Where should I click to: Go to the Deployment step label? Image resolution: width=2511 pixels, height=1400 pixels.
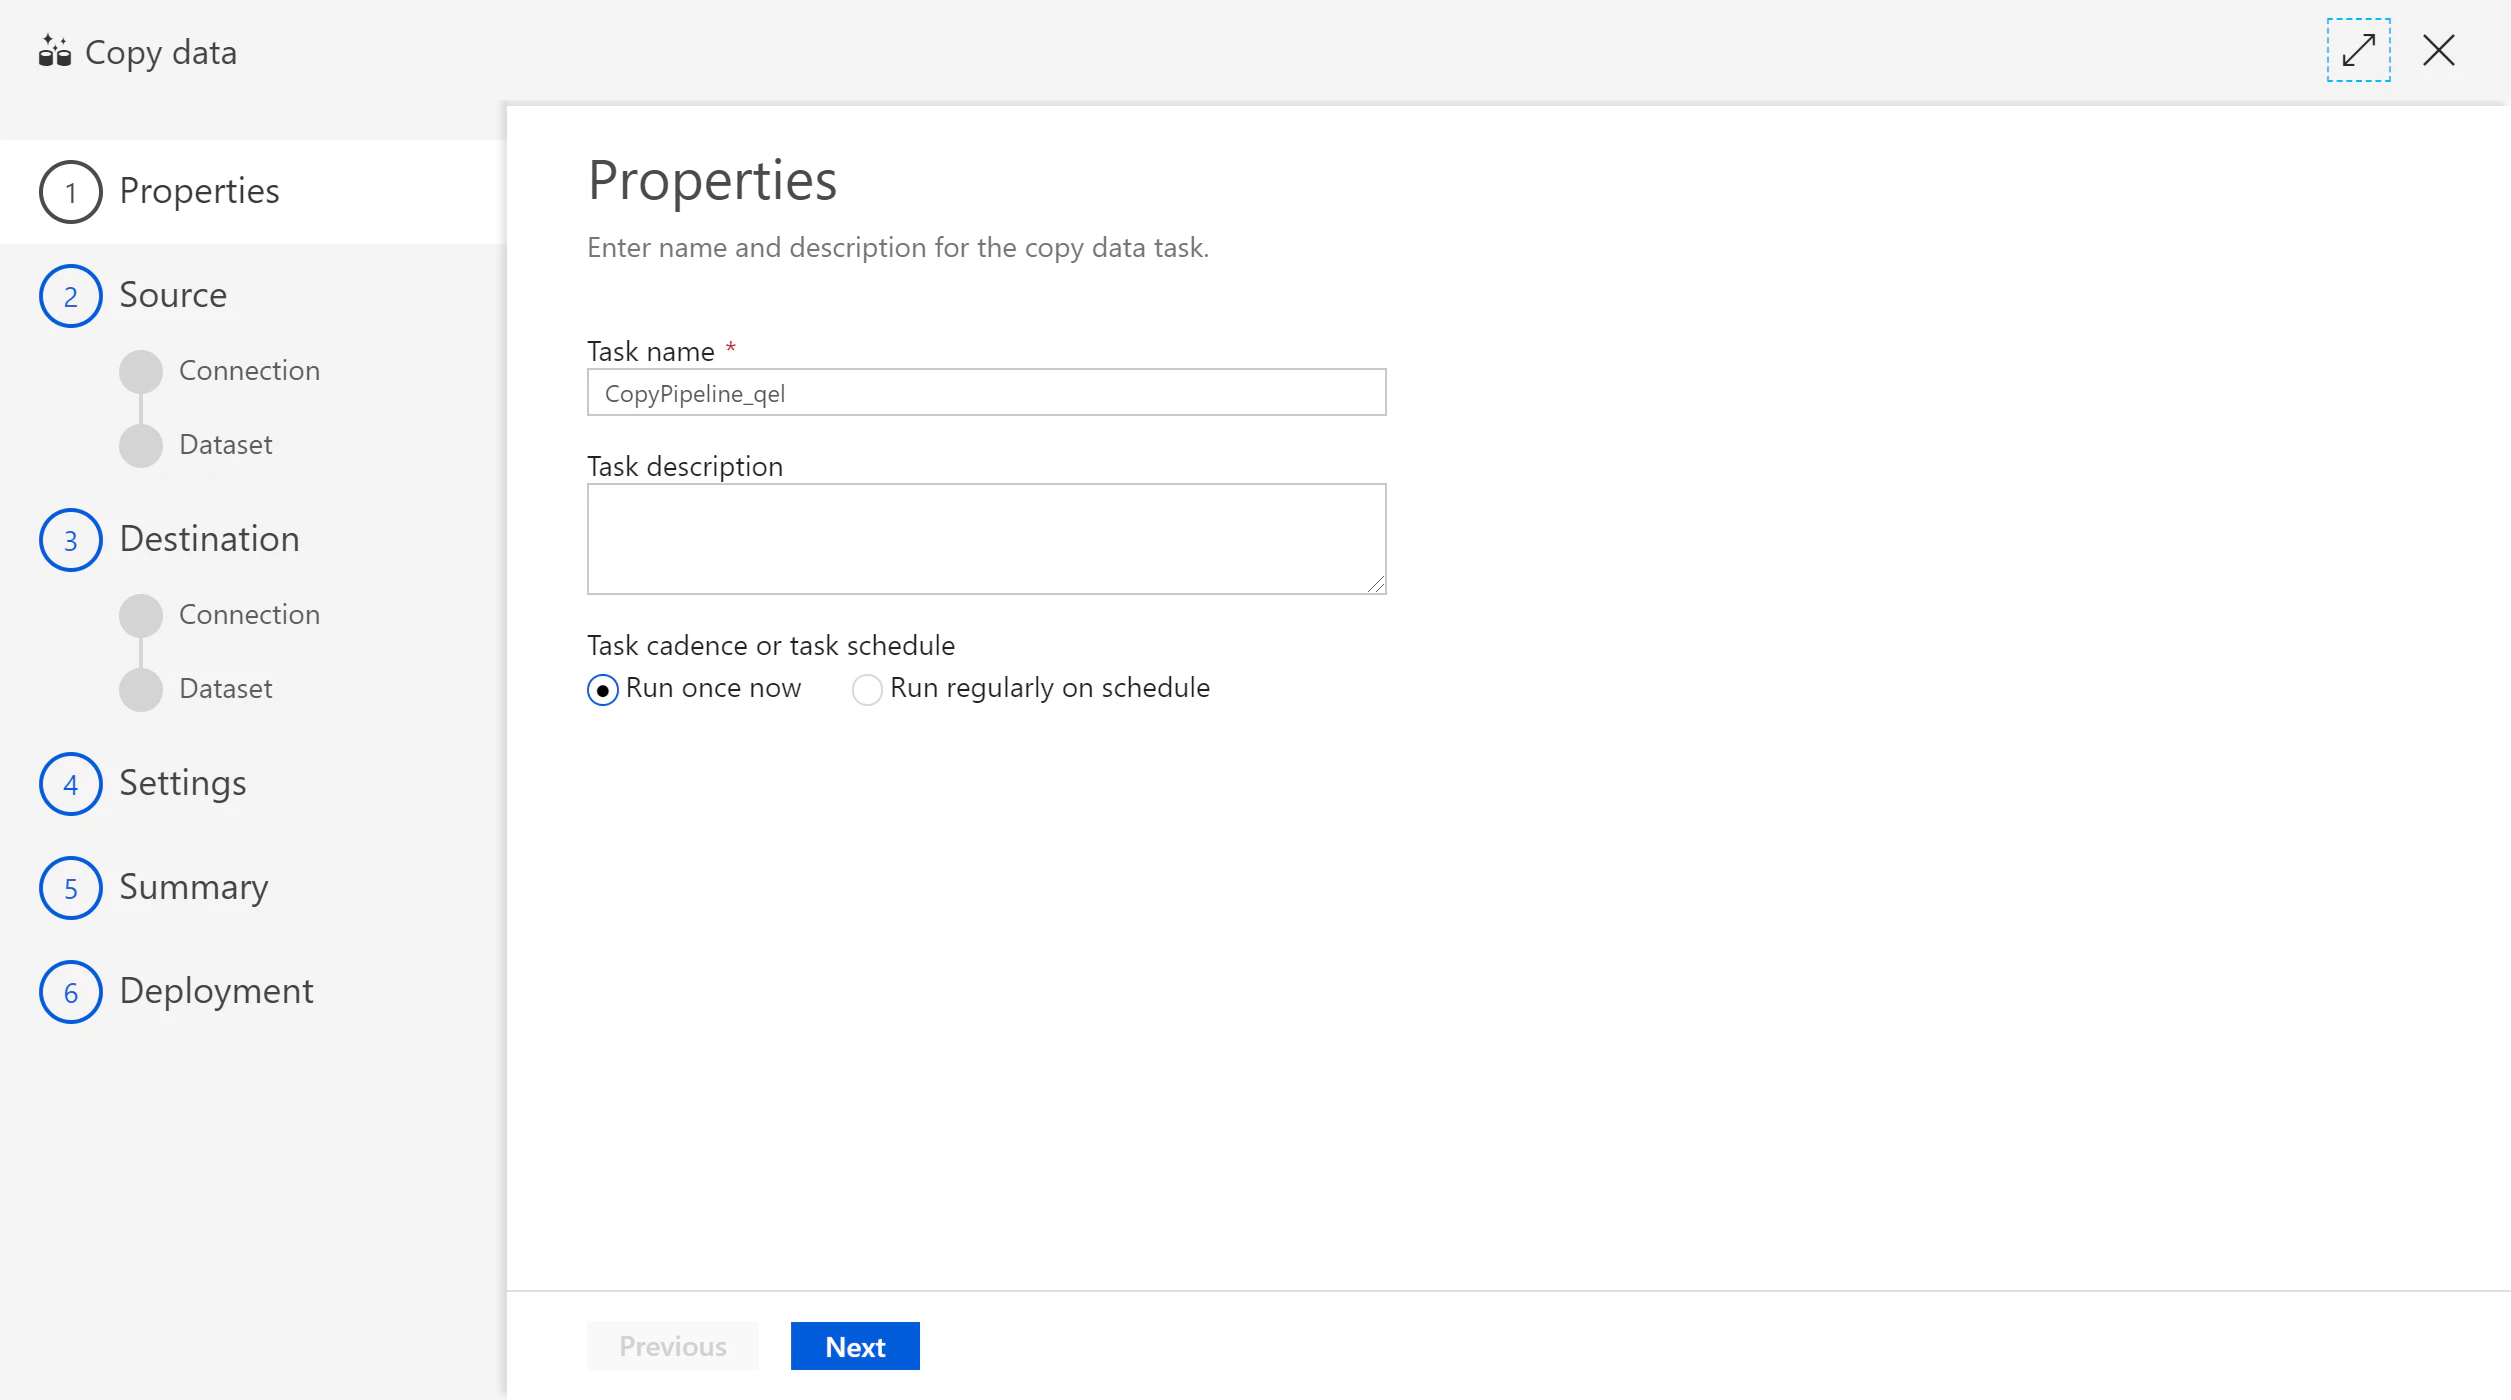coord(216,991)
